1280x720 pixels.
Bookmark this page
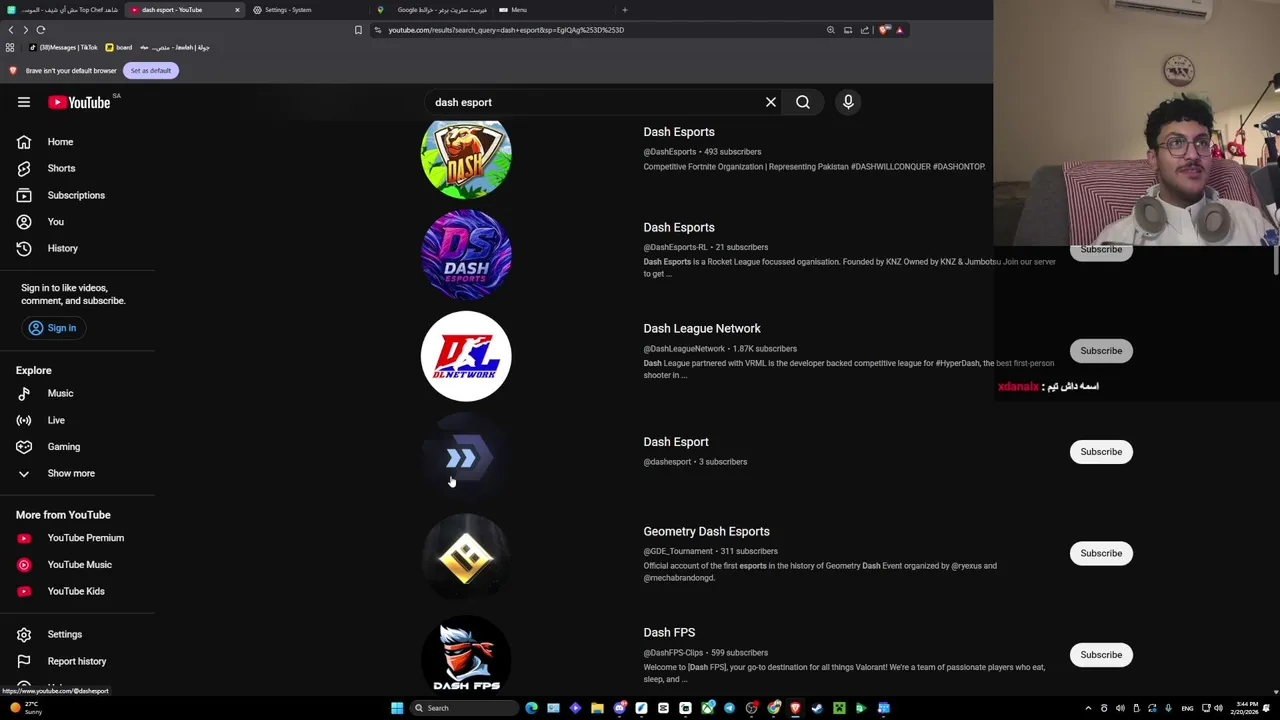(358, 30)
